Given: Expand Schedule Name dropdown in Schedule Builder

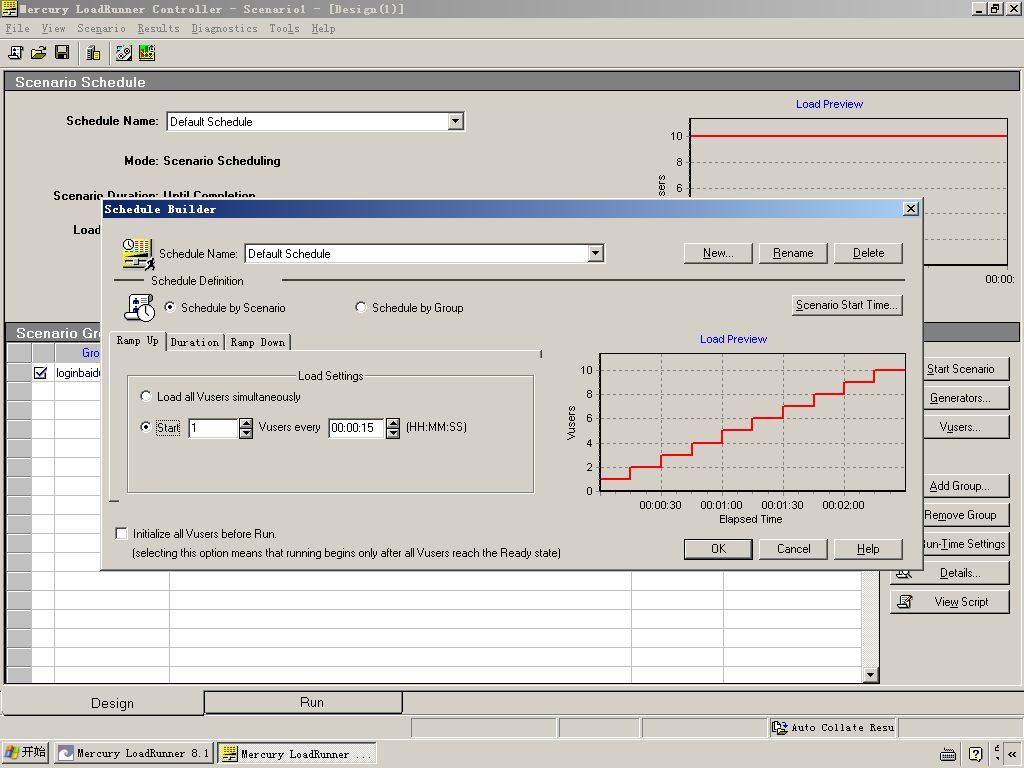Looking at the screenshot, I should click(595, 254).
